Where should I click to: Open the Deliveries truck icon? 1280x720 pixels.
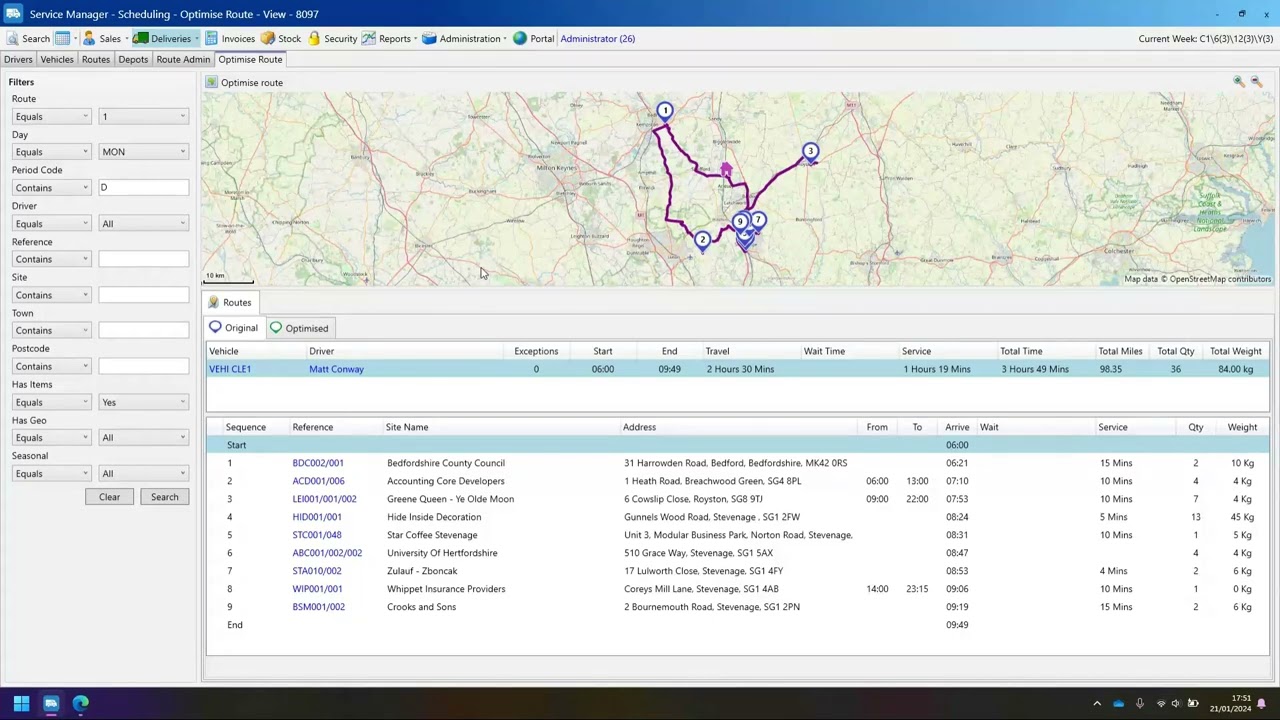click(141, 38)
